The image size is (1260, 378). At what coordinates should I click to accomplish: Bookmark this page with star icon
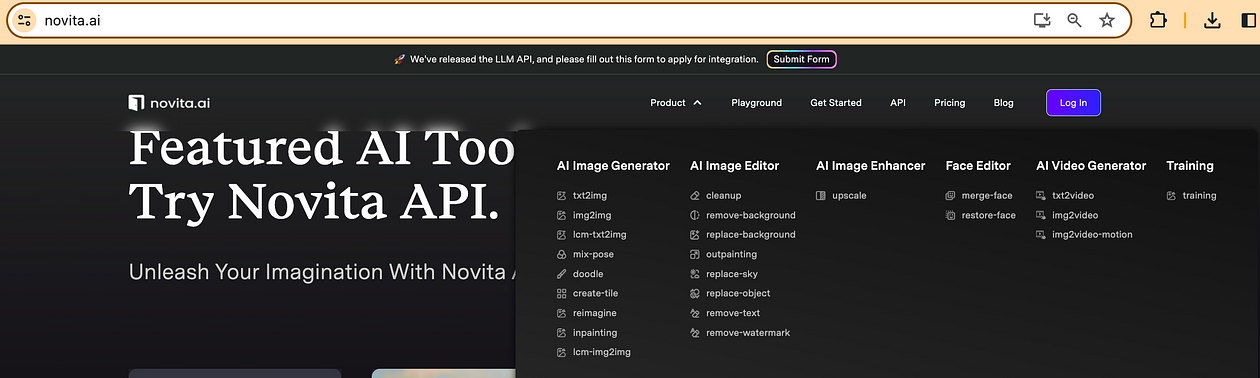coord(1107,20)
